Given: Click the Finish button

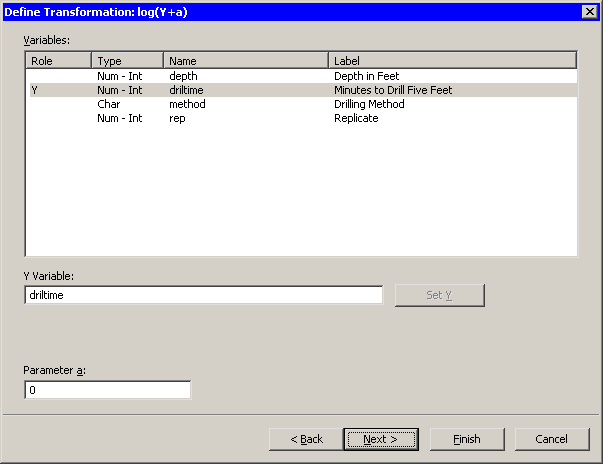Looking at the screenshot, I should (x=466, y=439).
